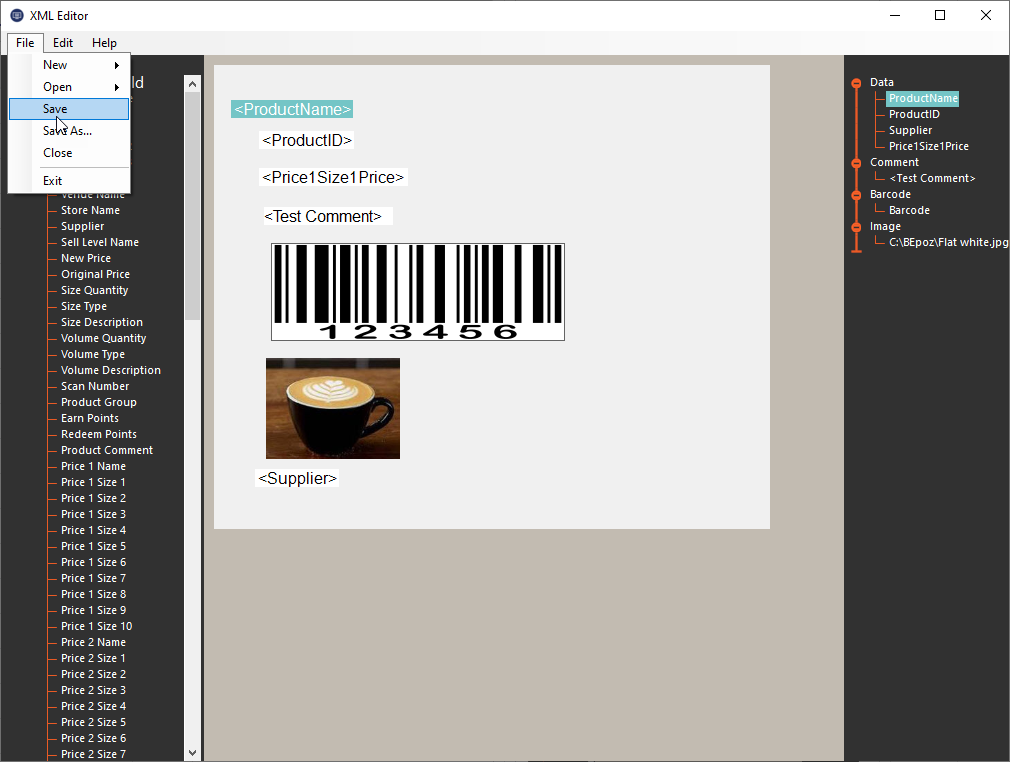The width and height of the screenshot is (1010, 762).
Task: Collapse the Barcode node in right tree
Action: coord(856,195)
